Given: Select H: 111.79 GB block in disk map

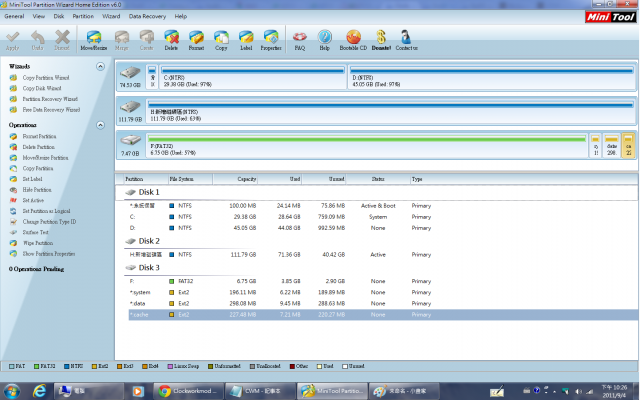Looking at the screenshot, I should pyautogui.click(x=391, y=111).
